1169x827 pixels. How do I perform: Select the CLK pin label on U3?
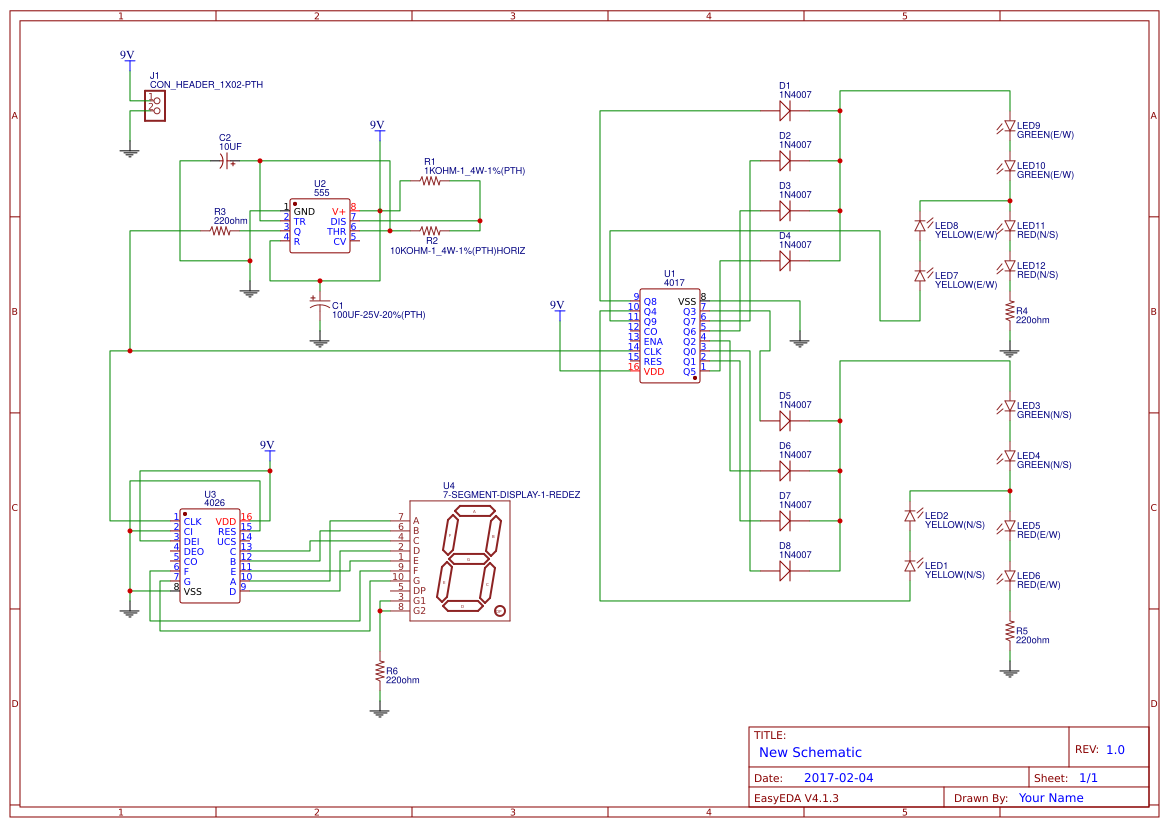tap(193, 521)
